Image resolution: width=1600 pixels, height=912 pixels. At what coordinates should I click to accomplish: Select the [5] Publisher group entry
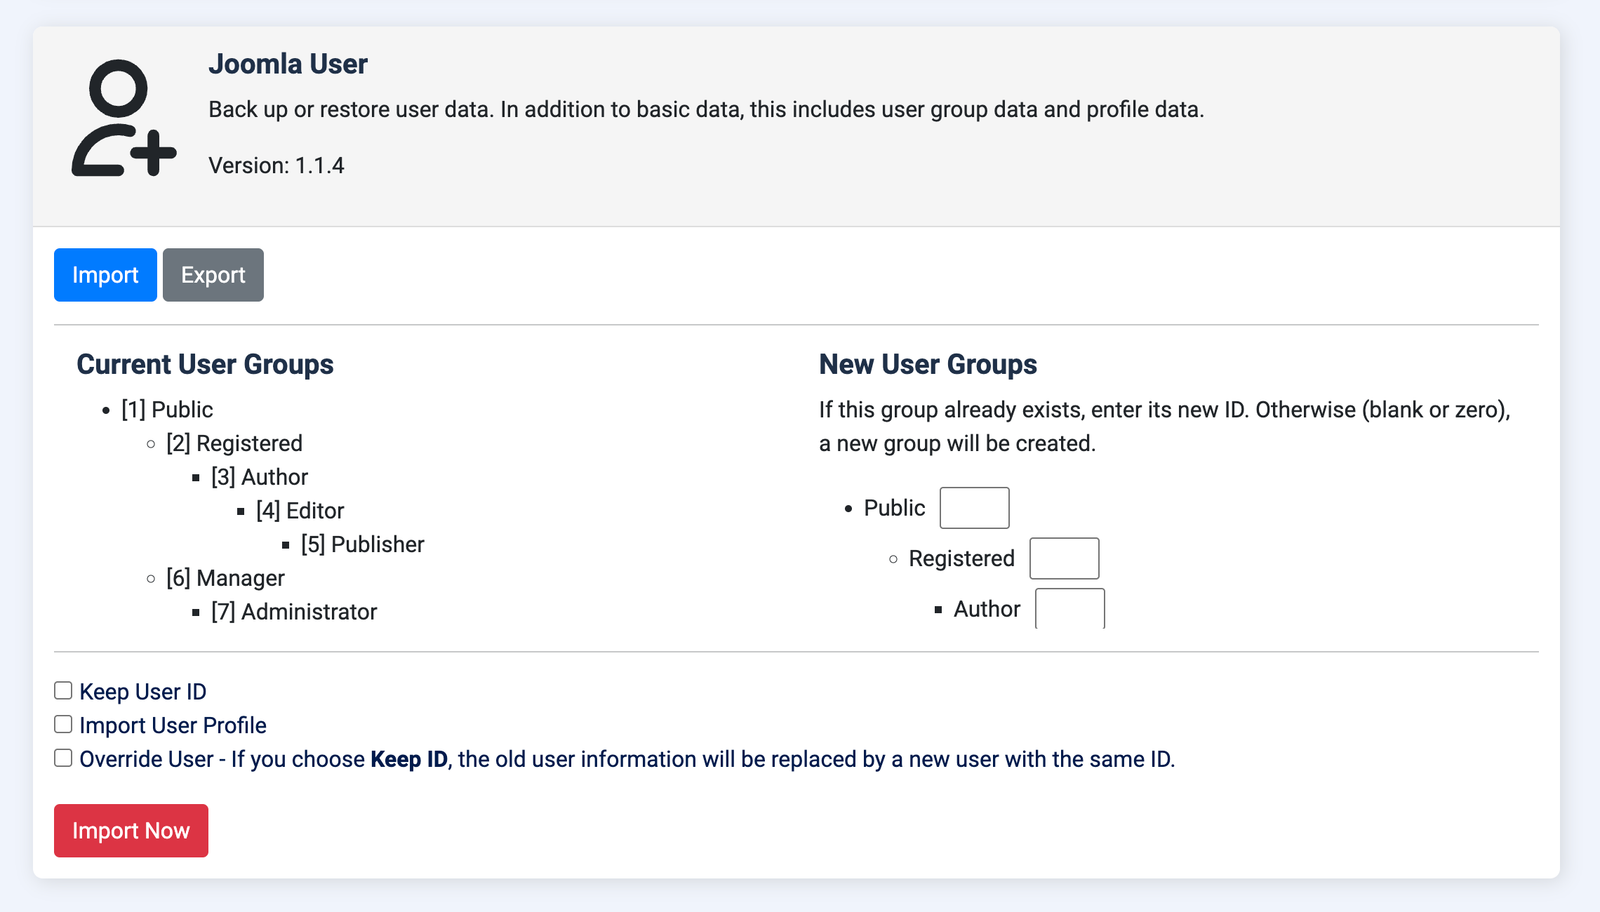[x=363, y=544]
